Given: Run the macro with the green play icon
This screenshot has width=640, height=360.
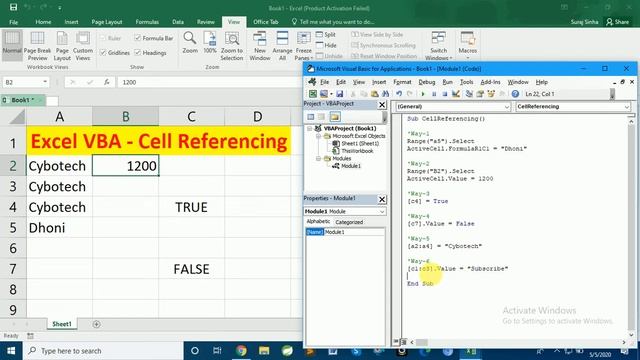Looking at the screenshot, I should coord(423,94).
